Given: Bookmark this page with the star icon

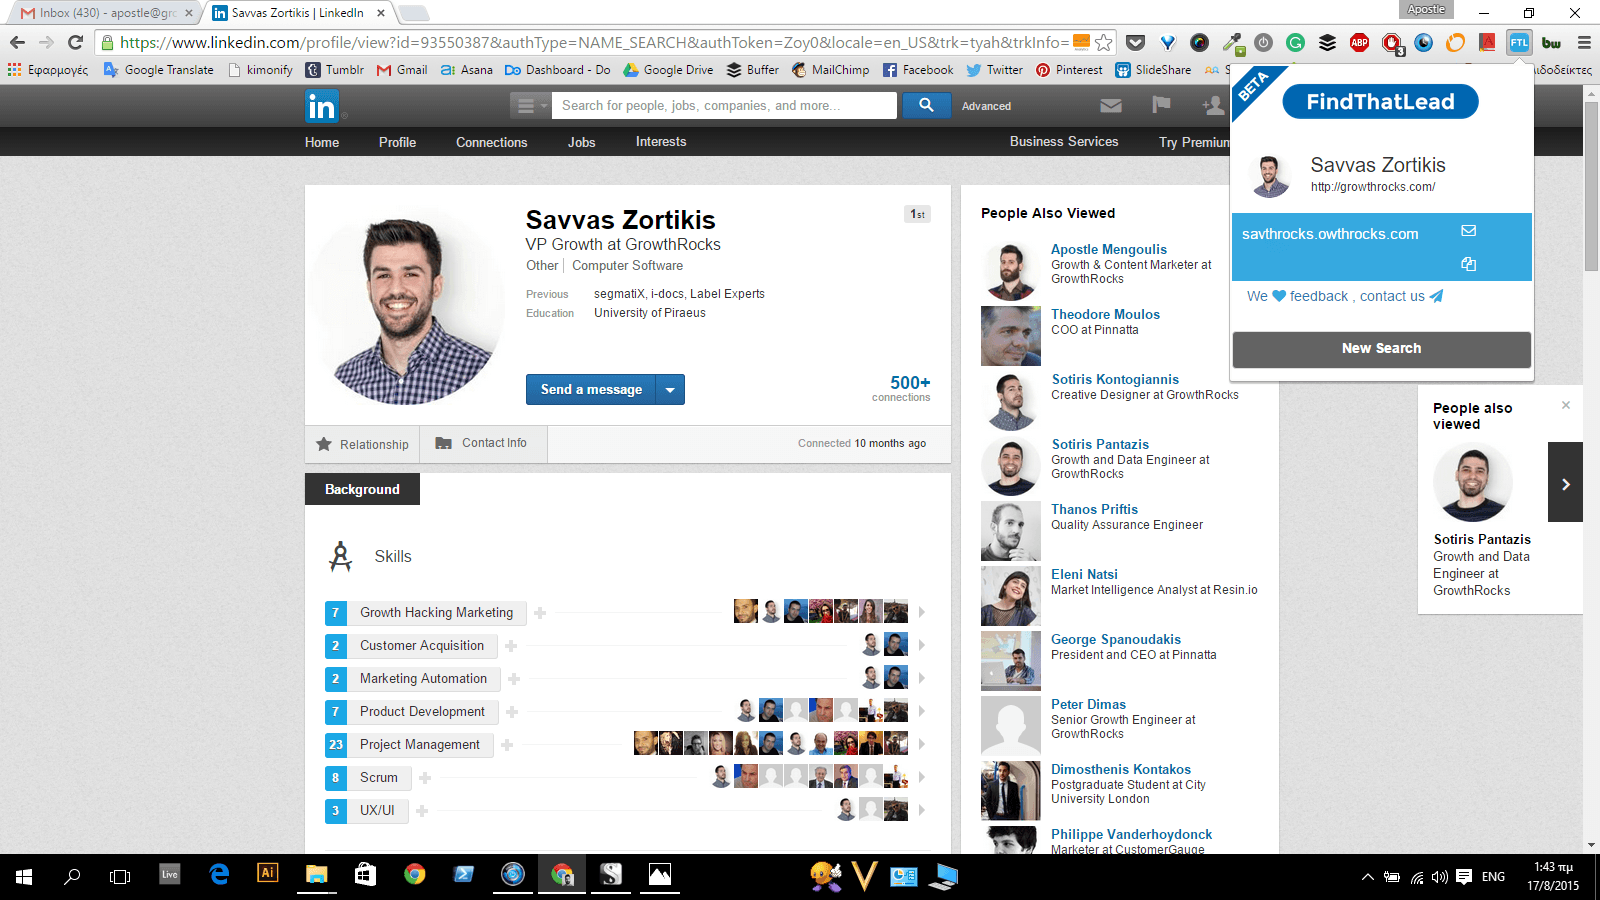Looking at the screenshot, I should (1104, 42).
